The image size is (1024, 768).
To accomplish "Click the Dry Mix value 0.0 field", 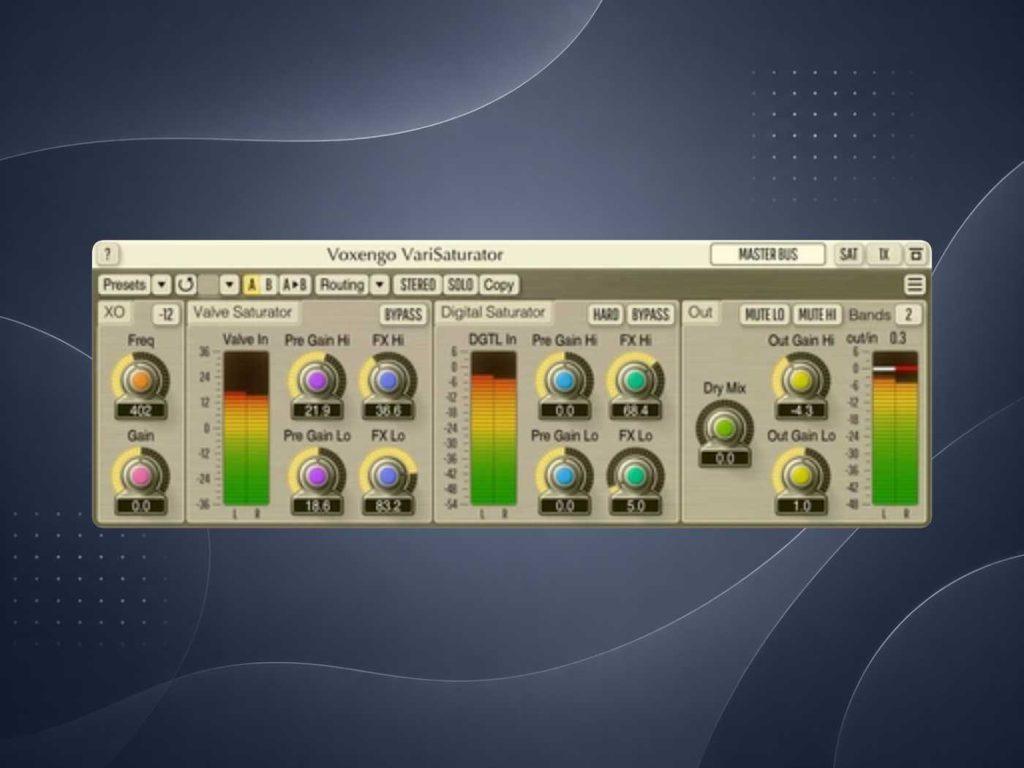I will pos(724,458).
